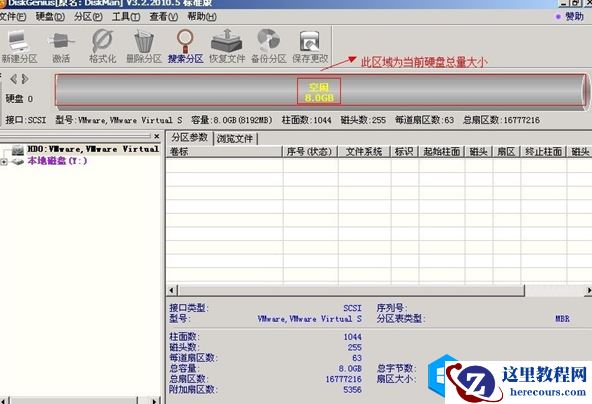Click partition table left scroll arrow

171,290
